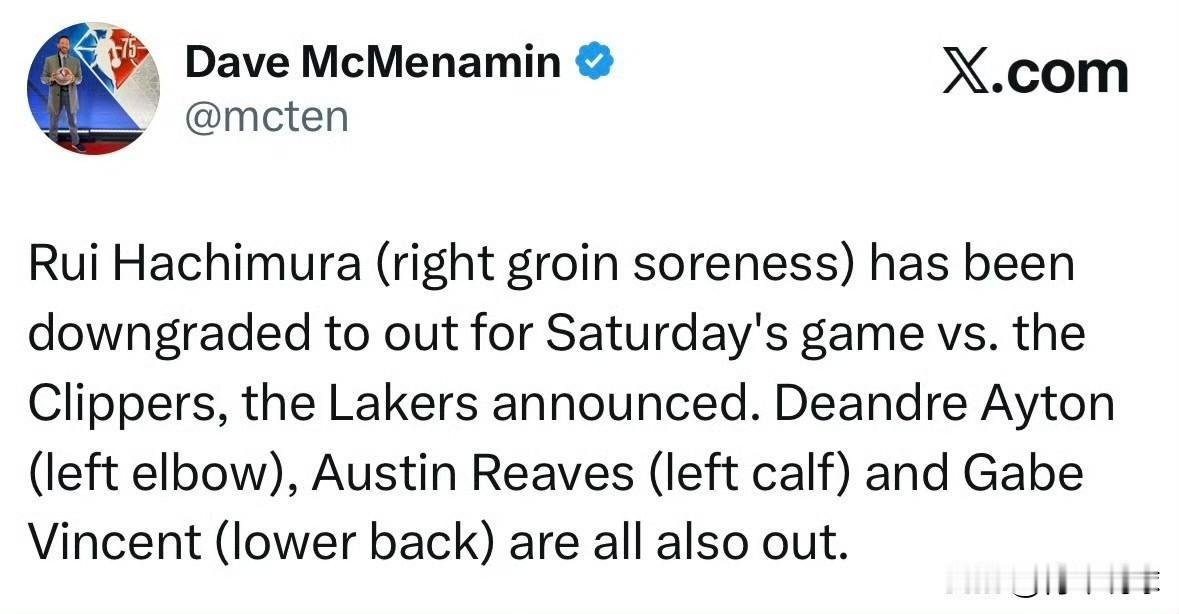1179x614 pixels.
Task: Click the blurred watermark at bottom right
Action: coord(1053,582)
